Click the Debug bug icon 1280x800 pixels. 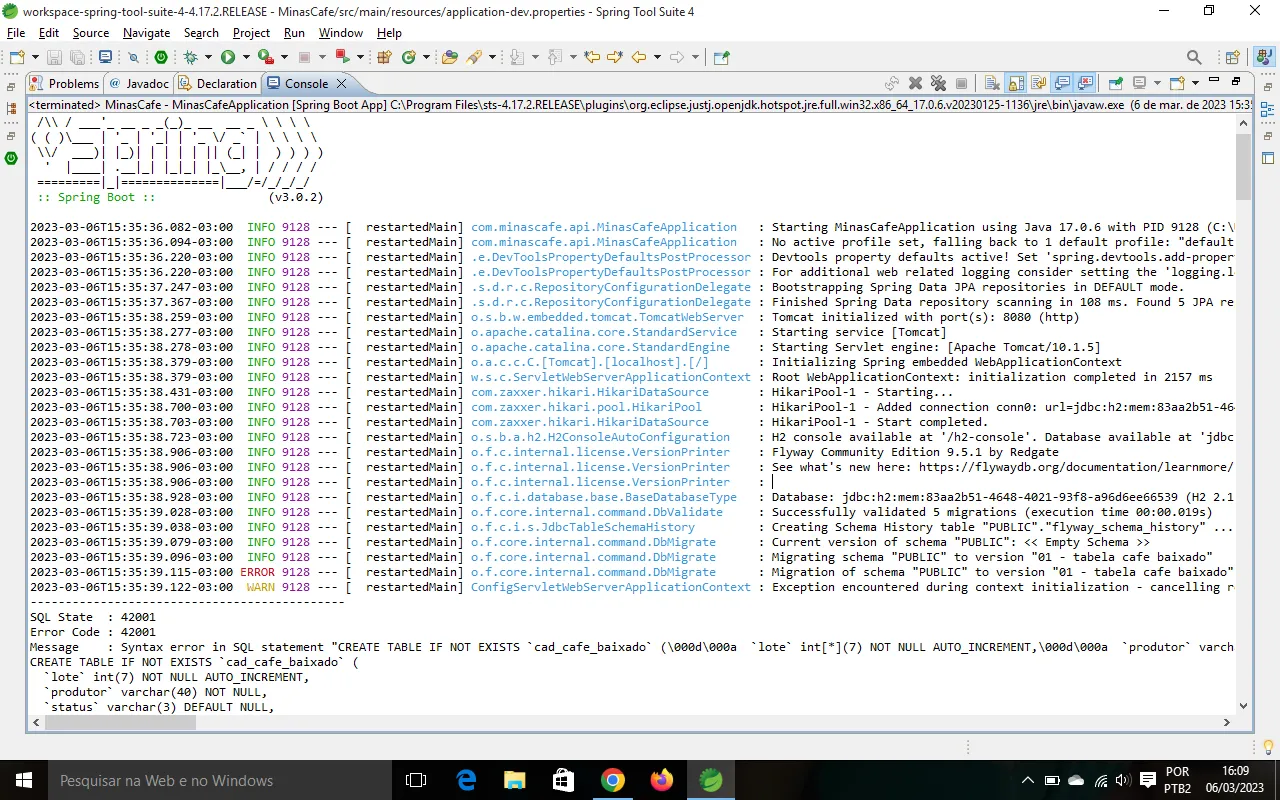click(x=191, y=58)
